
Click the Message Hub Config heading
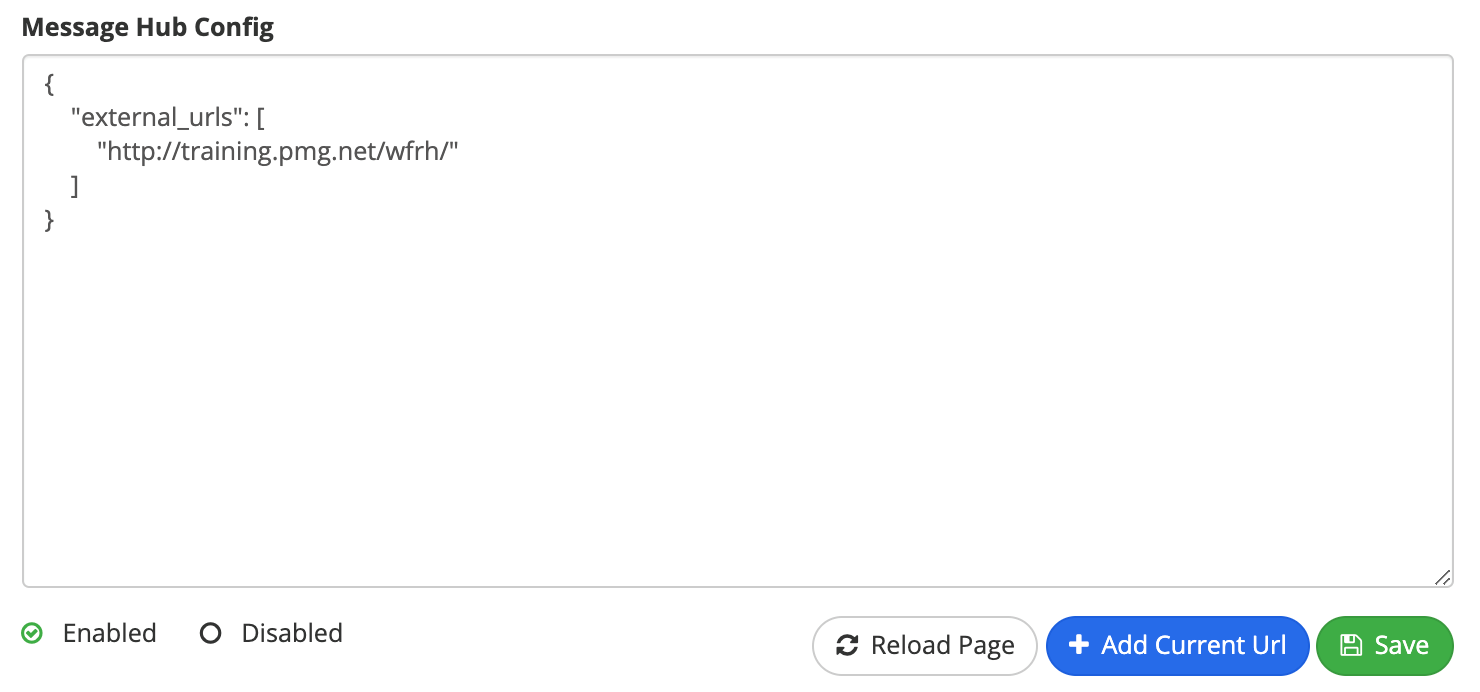pyautogui.click(x=147, y=27)
